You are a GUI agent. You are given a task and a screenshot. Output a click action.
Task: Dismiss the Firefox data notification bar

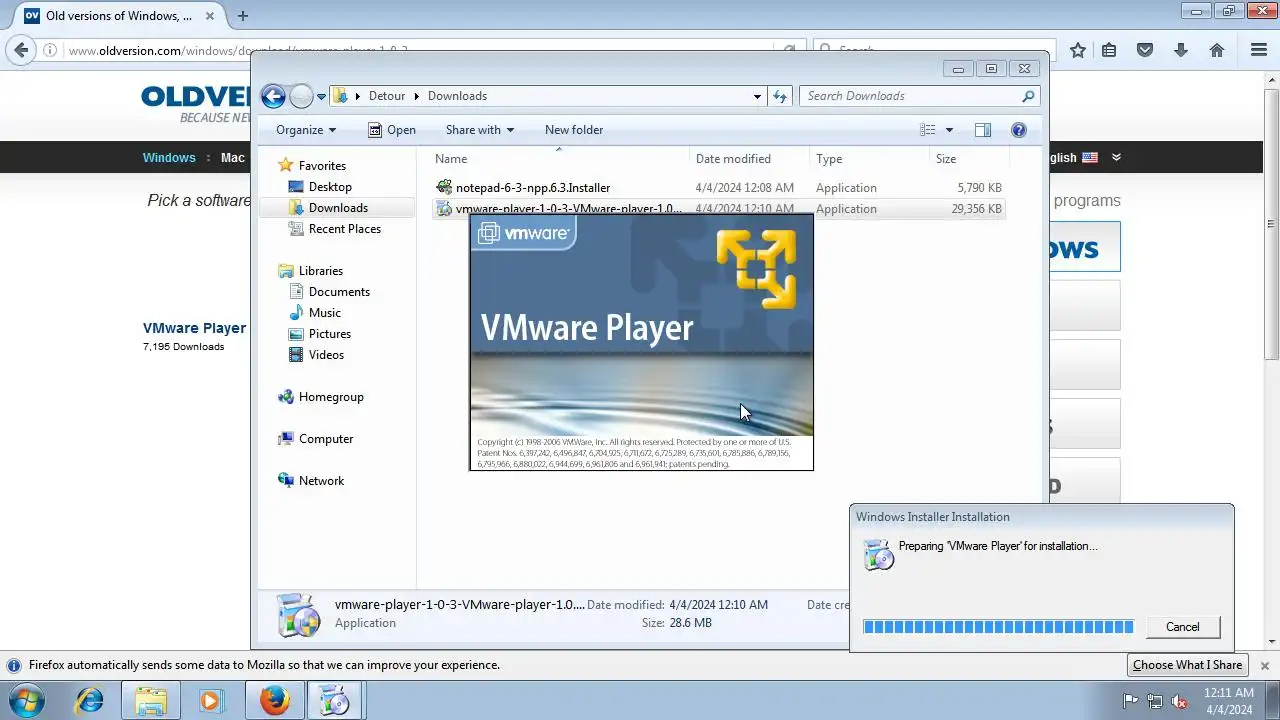(1264, 665)
